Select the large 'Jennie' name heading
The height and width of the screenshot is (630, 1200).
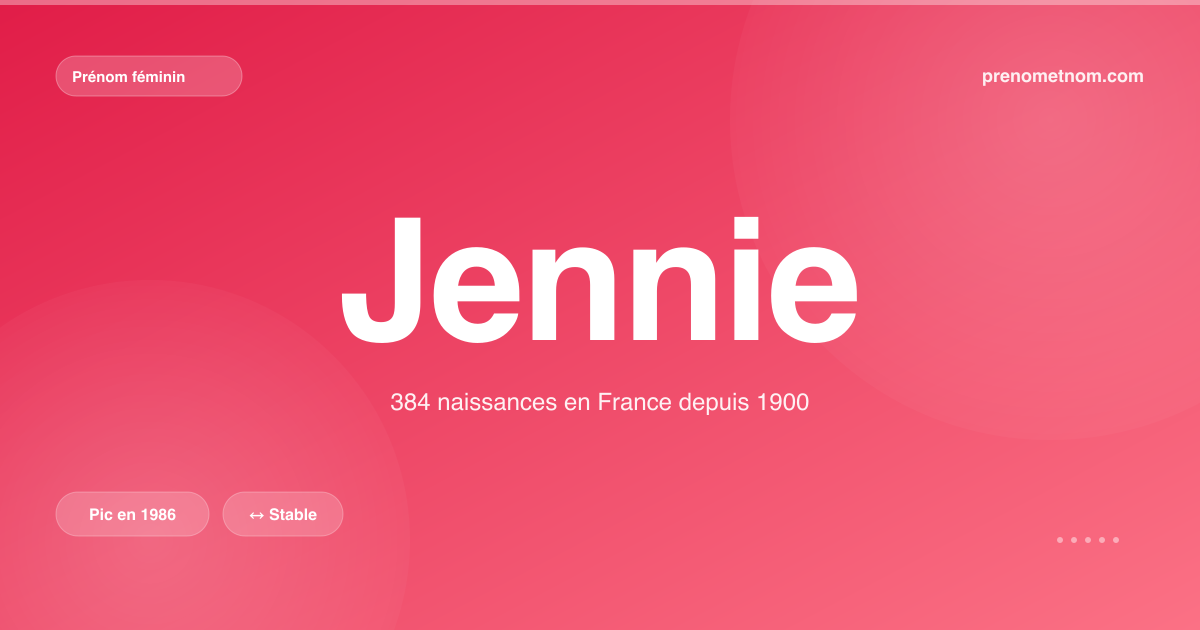(599, 280)
